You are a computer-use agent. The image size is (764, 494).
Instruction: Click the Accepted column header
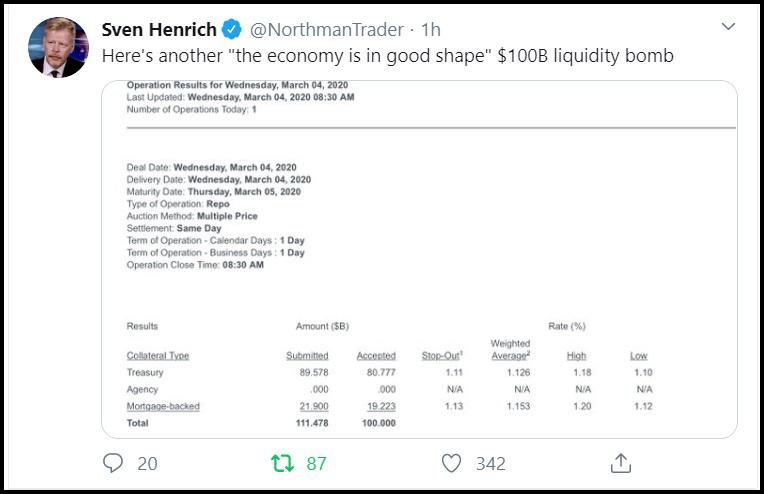pyautogui.click(x=376, y=356)
